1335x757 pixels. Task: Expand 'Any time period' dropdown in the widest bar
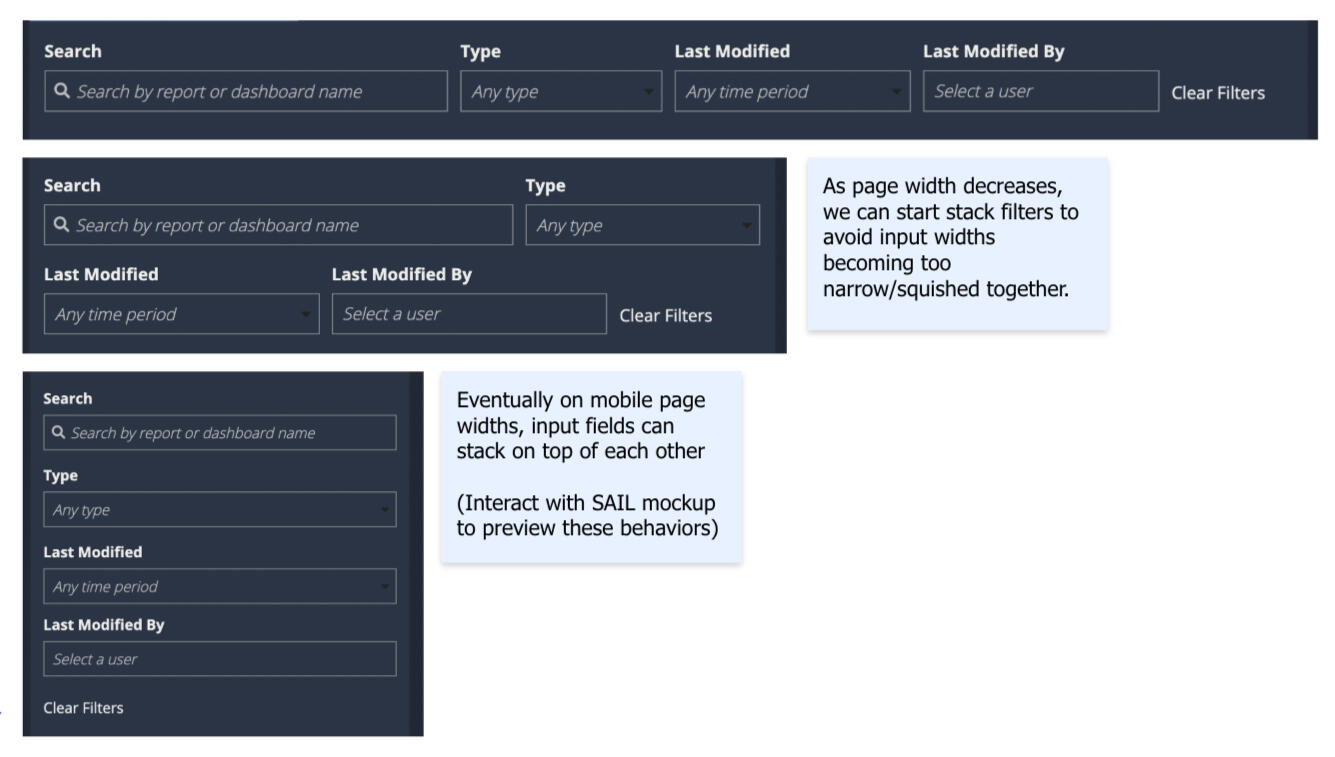tap(792, 92)
